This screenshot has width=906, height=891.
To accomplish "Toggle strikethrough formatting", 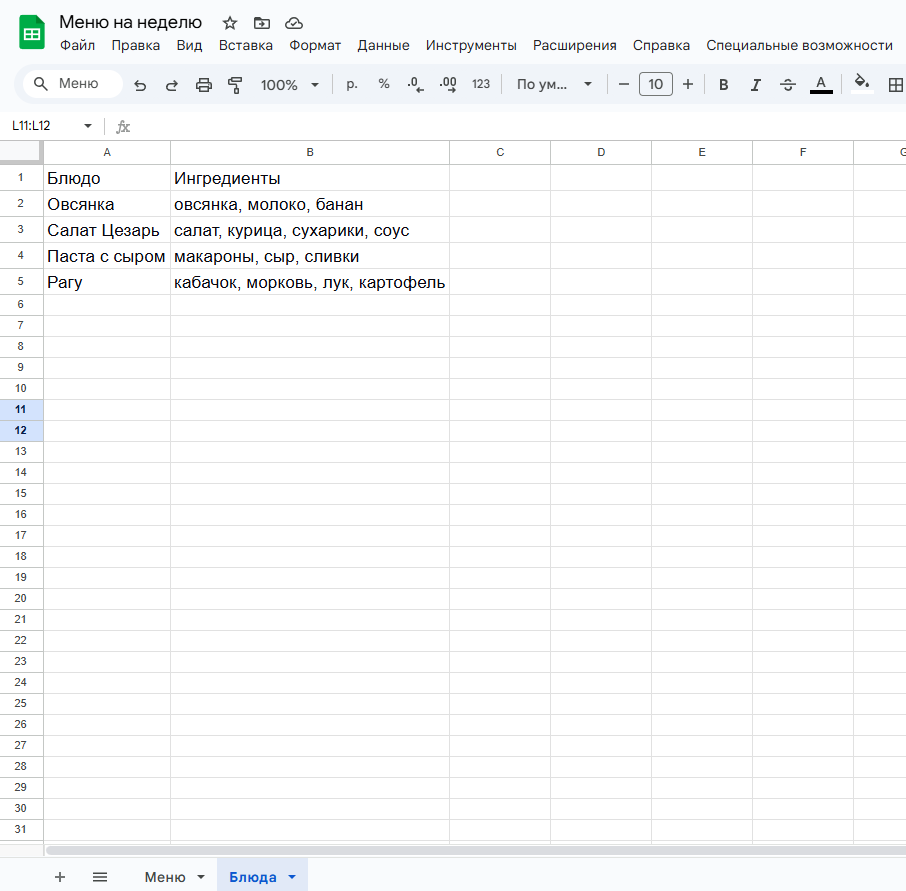I will [x=788, y=85].
